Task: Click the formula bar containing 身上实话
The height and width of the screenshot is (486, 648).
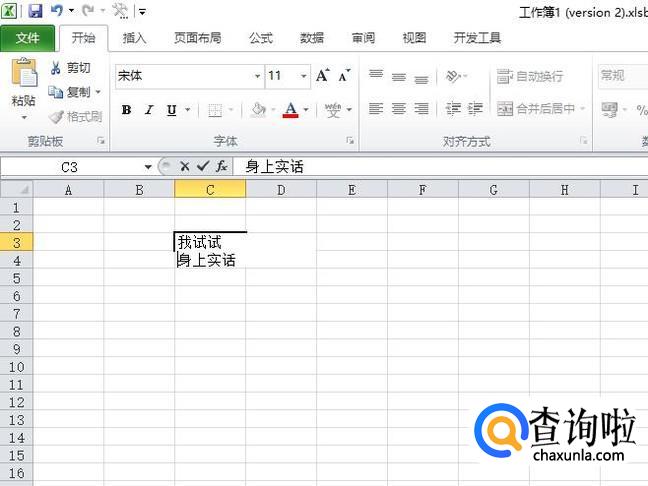Action: pyautogui.click(x=441, y=167)
